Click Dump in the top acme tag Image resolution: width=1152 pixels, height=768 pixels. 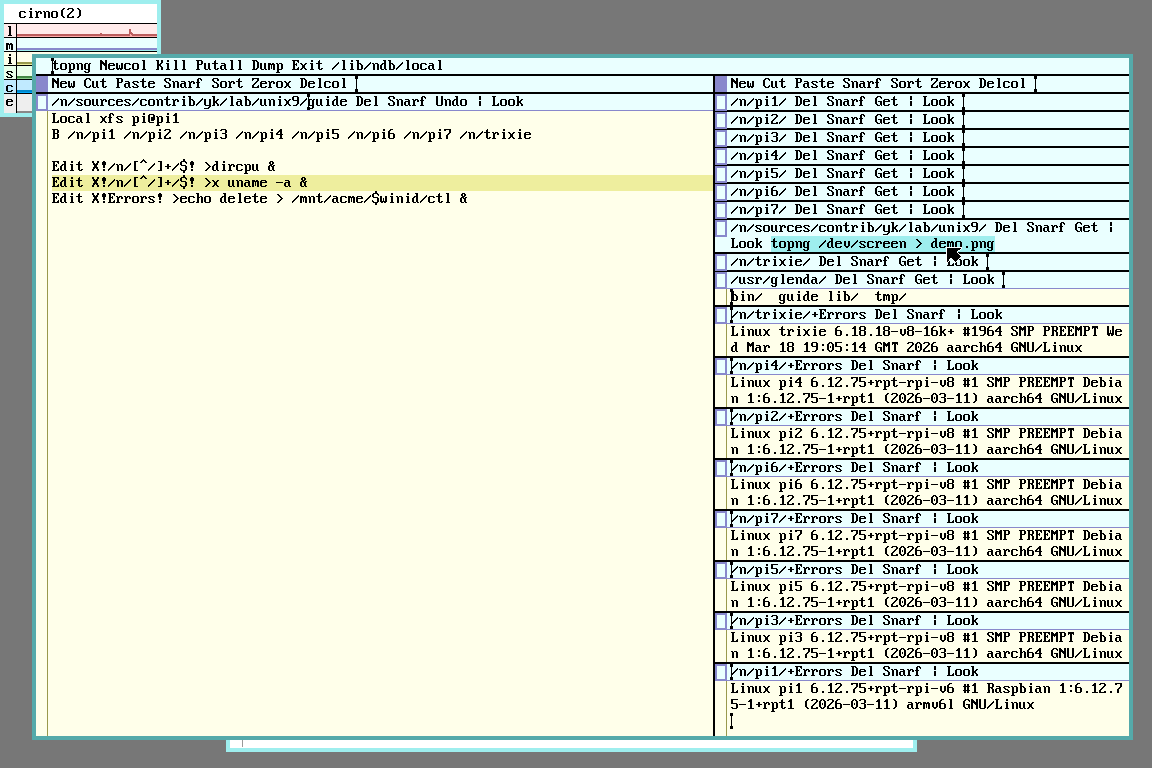coord(267,66)
